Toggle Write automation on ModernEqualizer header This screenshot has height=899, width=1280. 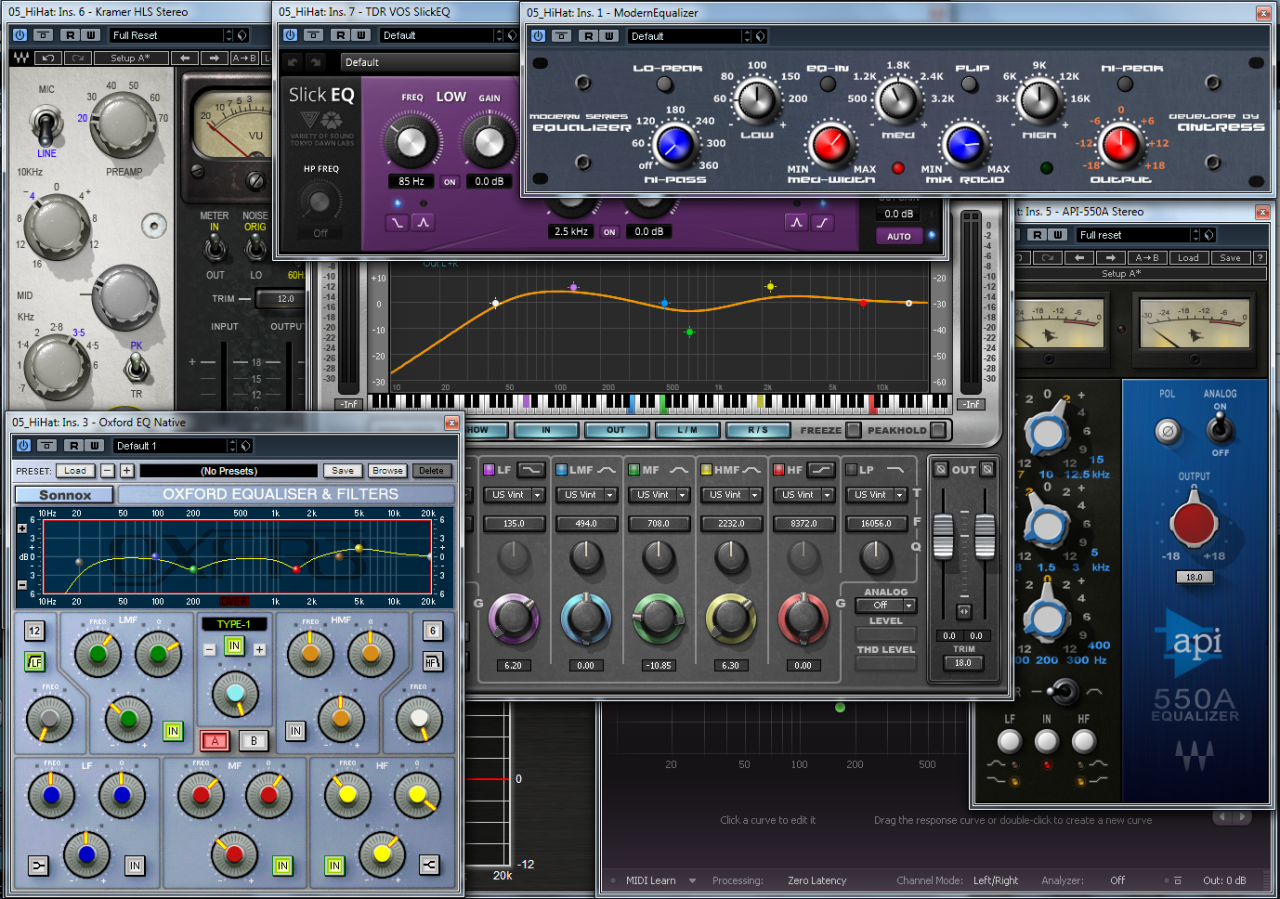[608, 36]
